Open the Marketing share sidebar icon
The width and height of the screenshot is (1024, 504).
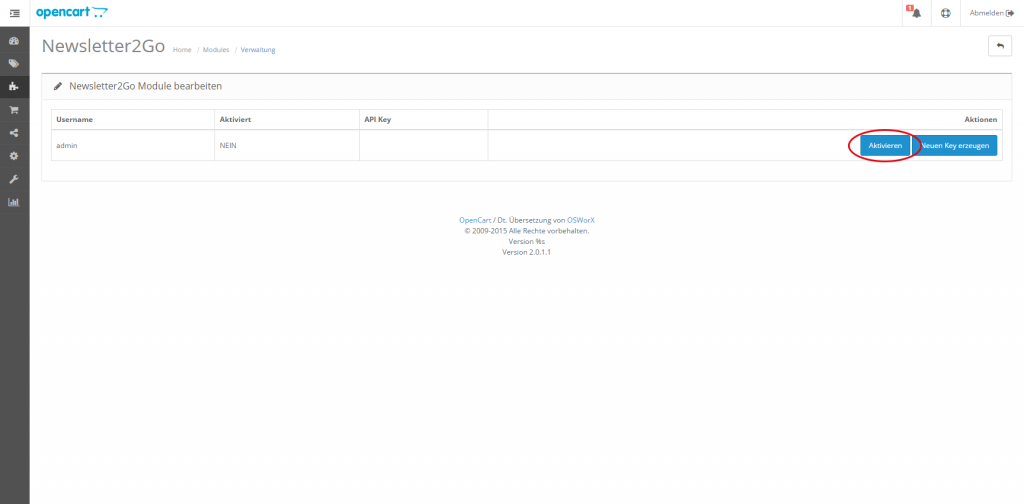(x=14, y=133)
